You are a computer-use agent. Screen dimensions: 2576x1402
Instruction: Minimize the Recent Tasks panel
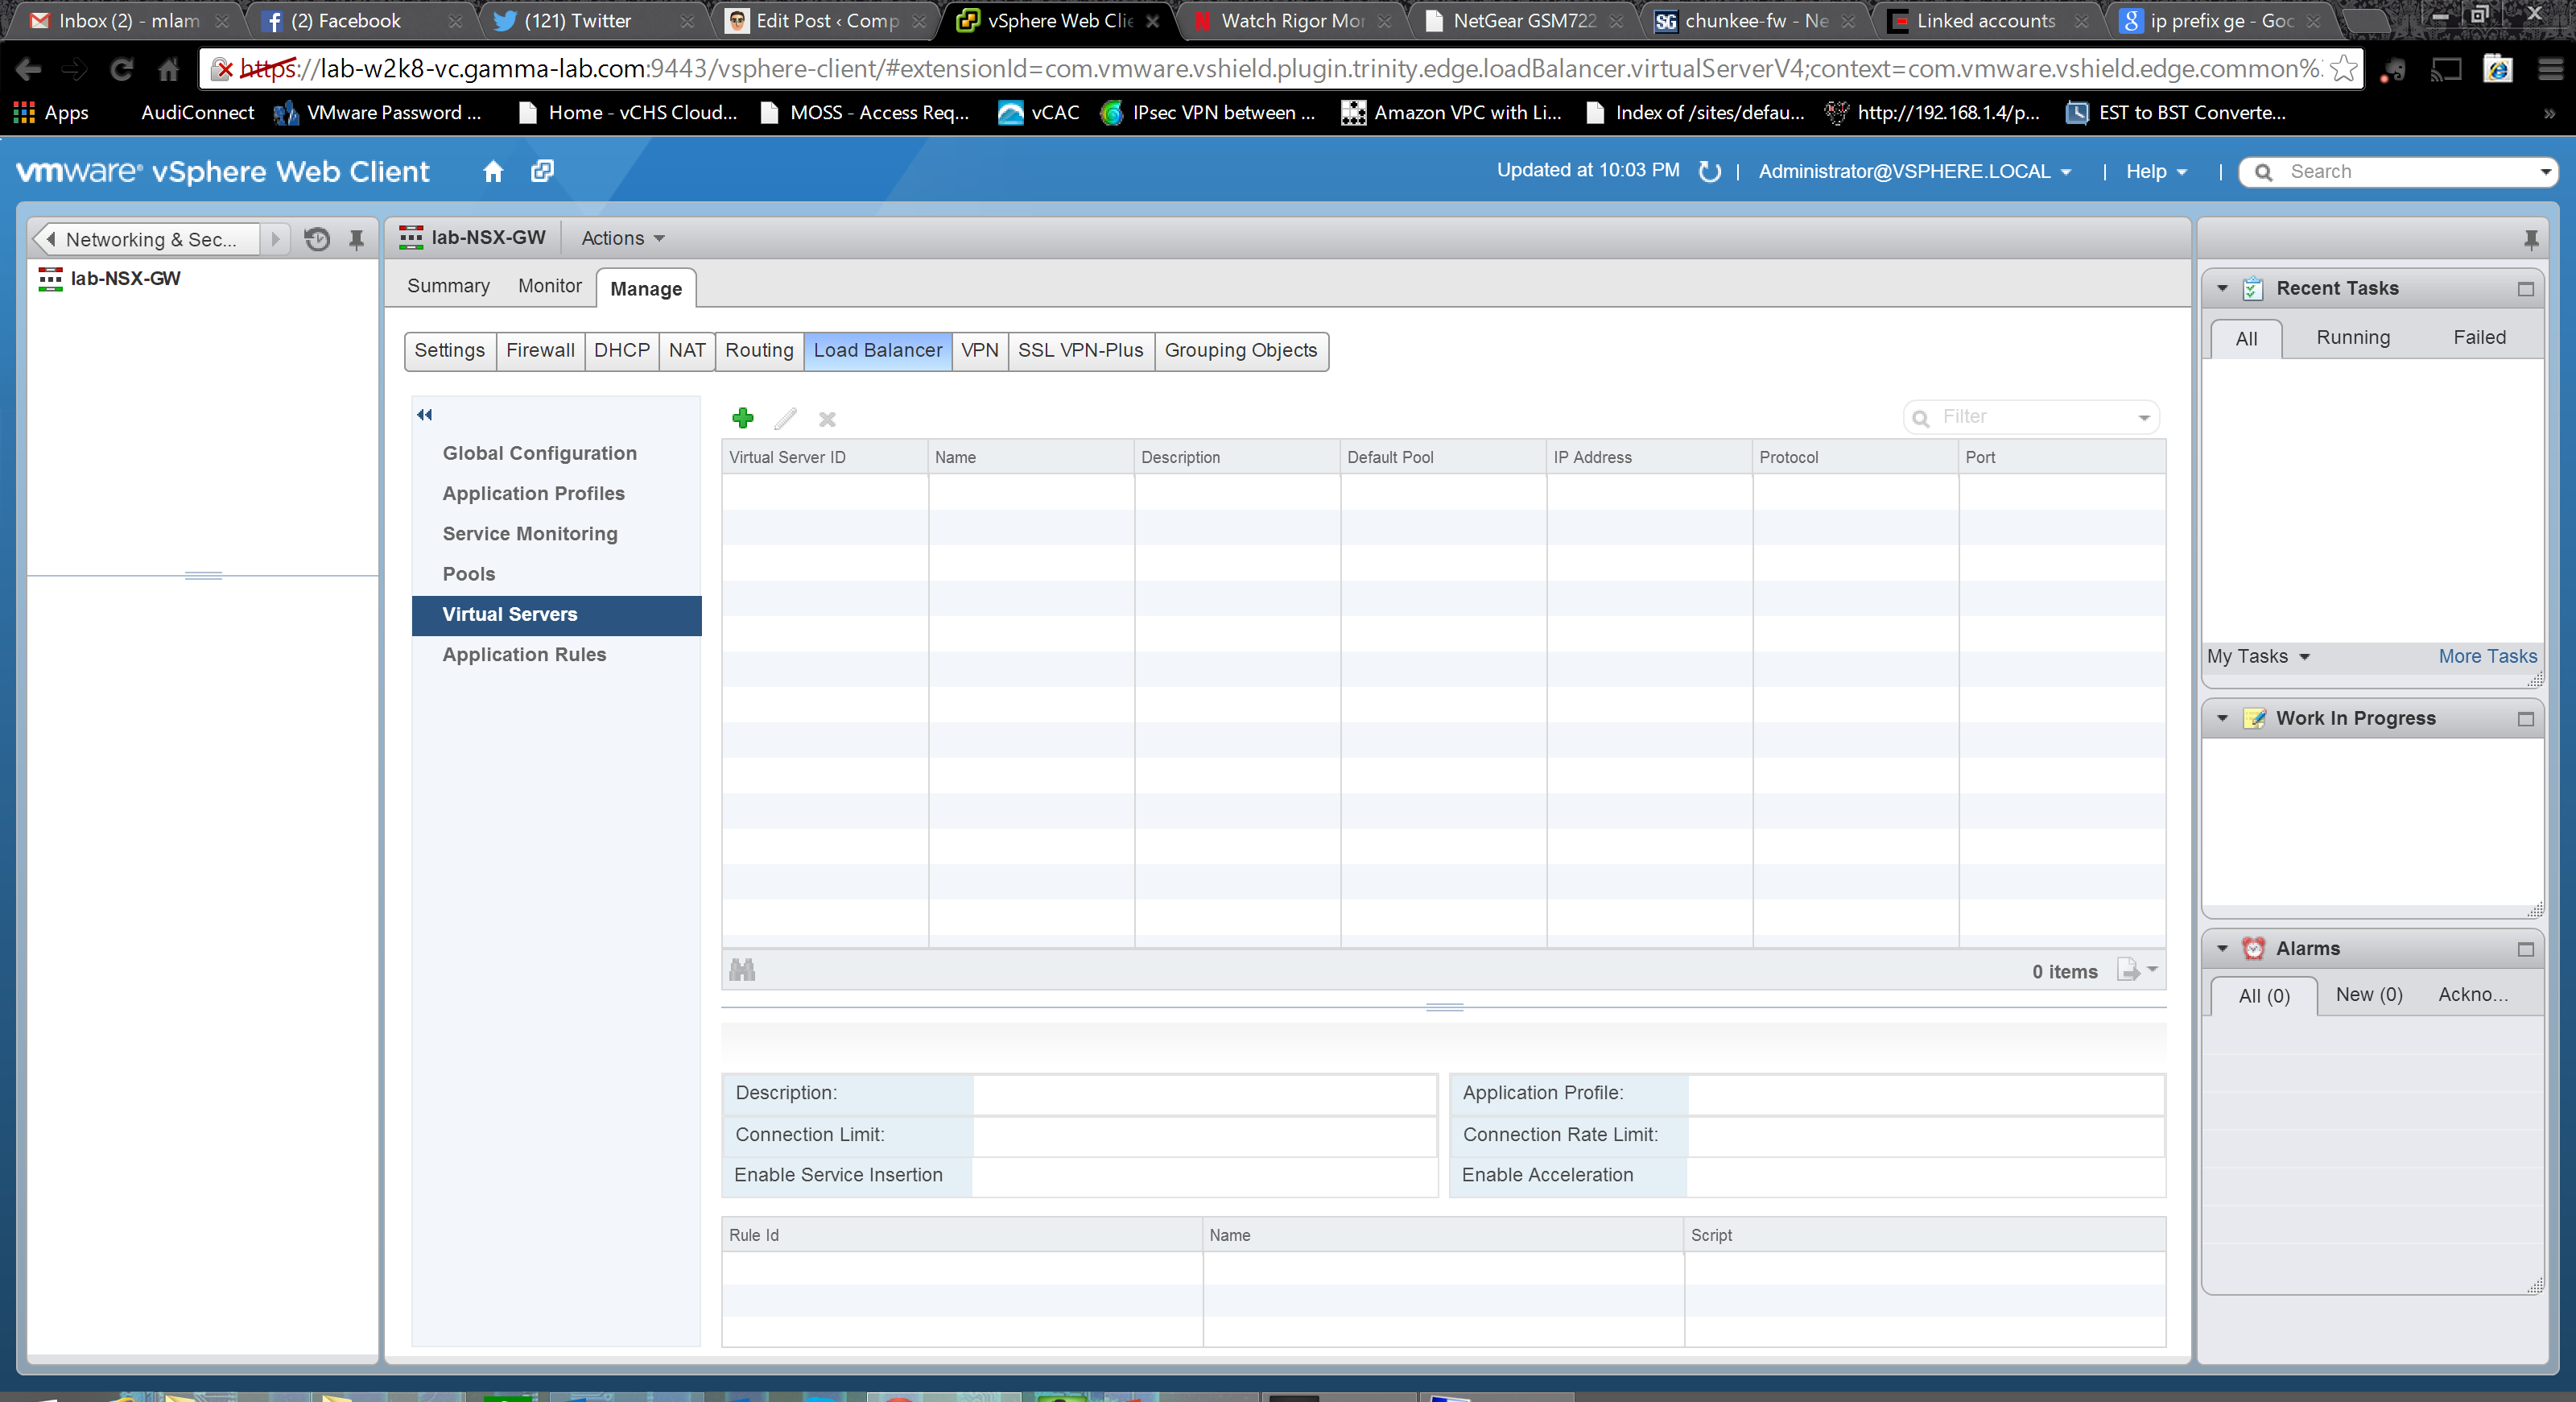pyautogui.click(x=2525, y=289)
